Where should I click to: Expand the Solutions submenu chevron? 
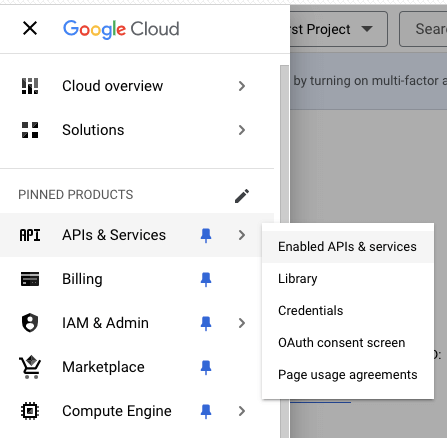[242, 130]
